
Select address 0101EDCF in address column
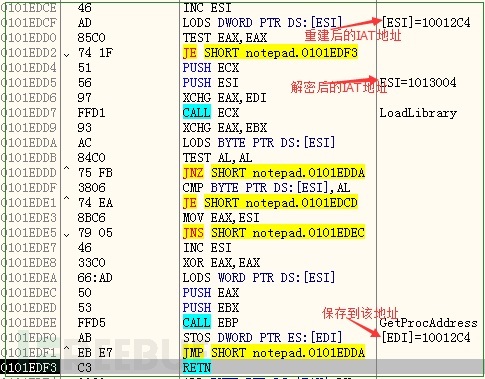[29, 23]
